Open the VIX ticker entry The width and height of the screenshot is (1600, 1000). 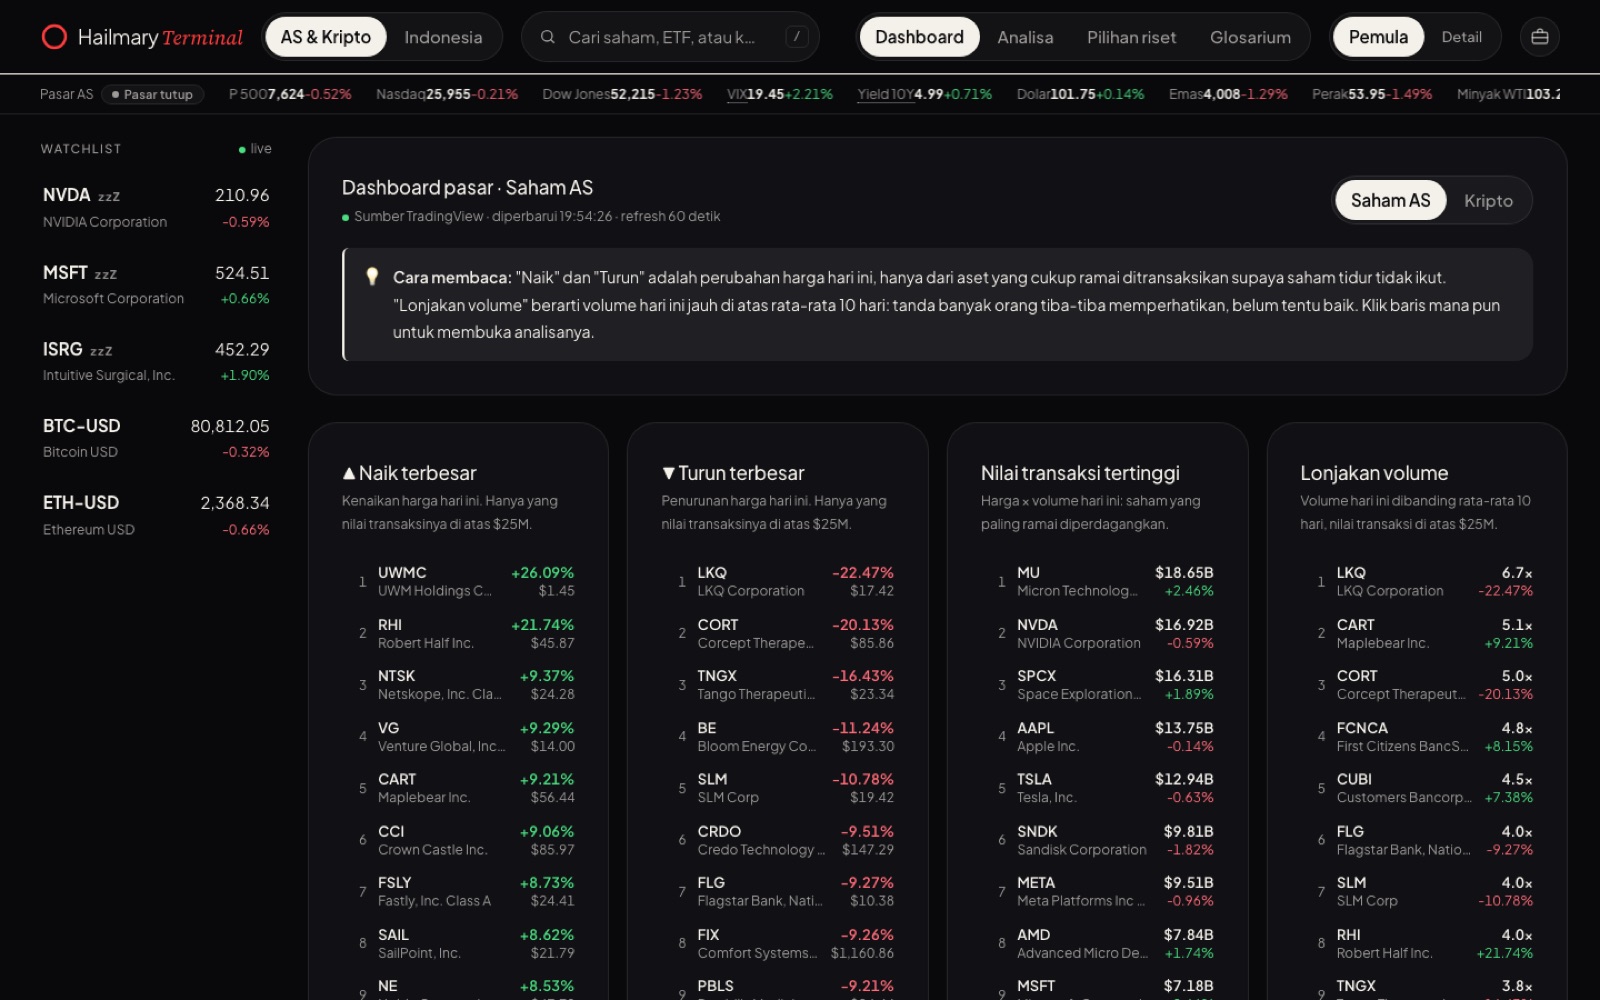click(779, 94)
